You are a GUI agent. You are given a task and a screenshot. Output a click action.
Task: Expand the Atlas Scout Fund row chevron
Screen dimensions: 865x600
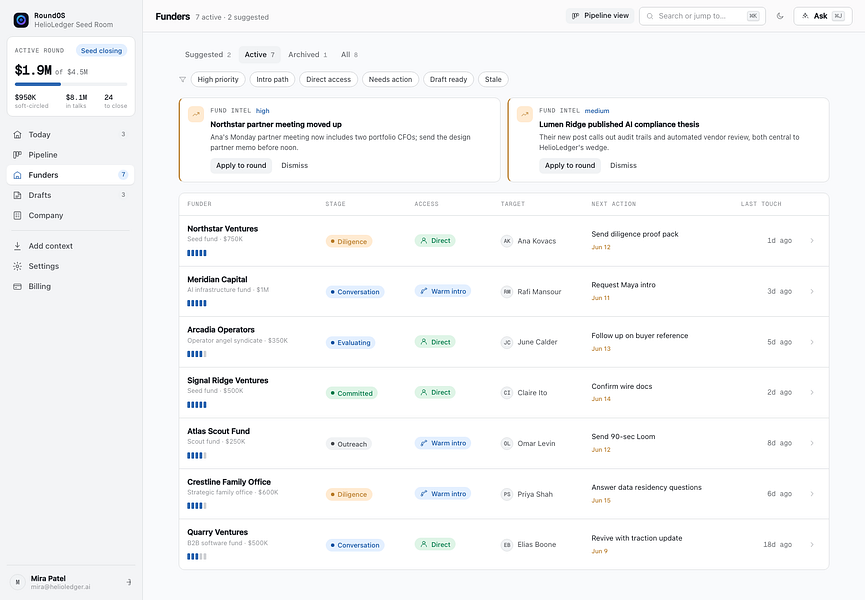click(812, 443)
